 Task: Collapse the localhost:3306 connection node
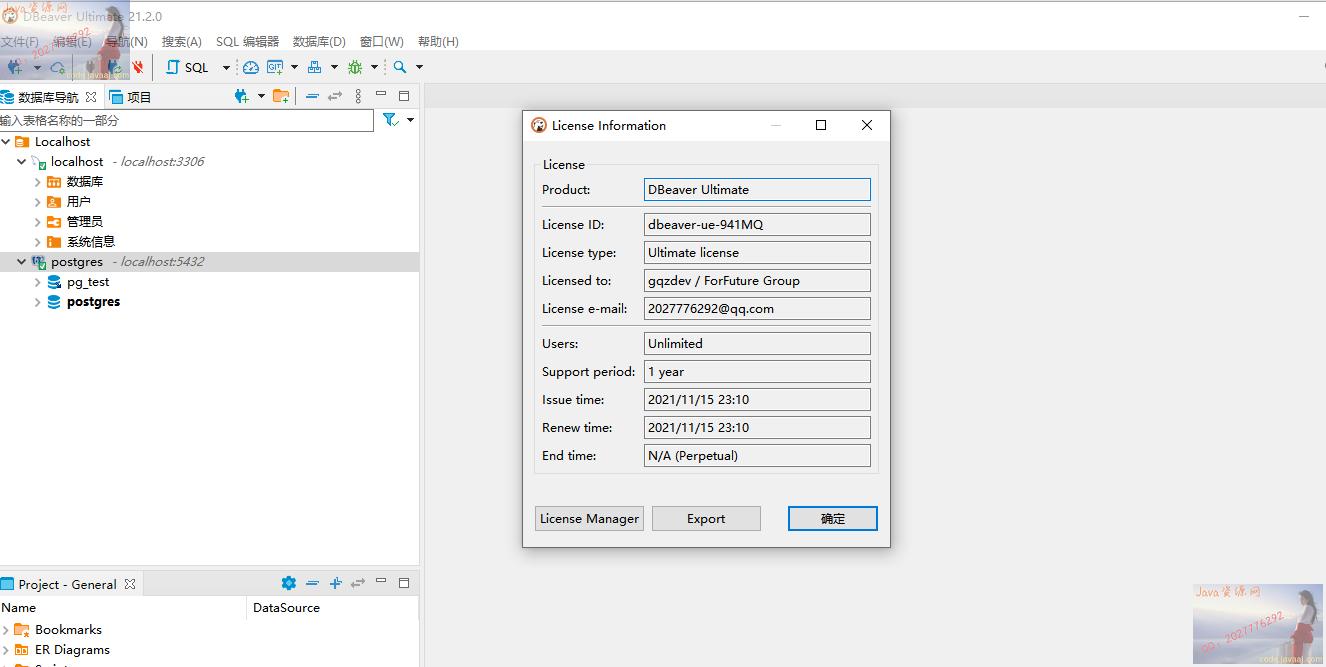click(21, 162)
